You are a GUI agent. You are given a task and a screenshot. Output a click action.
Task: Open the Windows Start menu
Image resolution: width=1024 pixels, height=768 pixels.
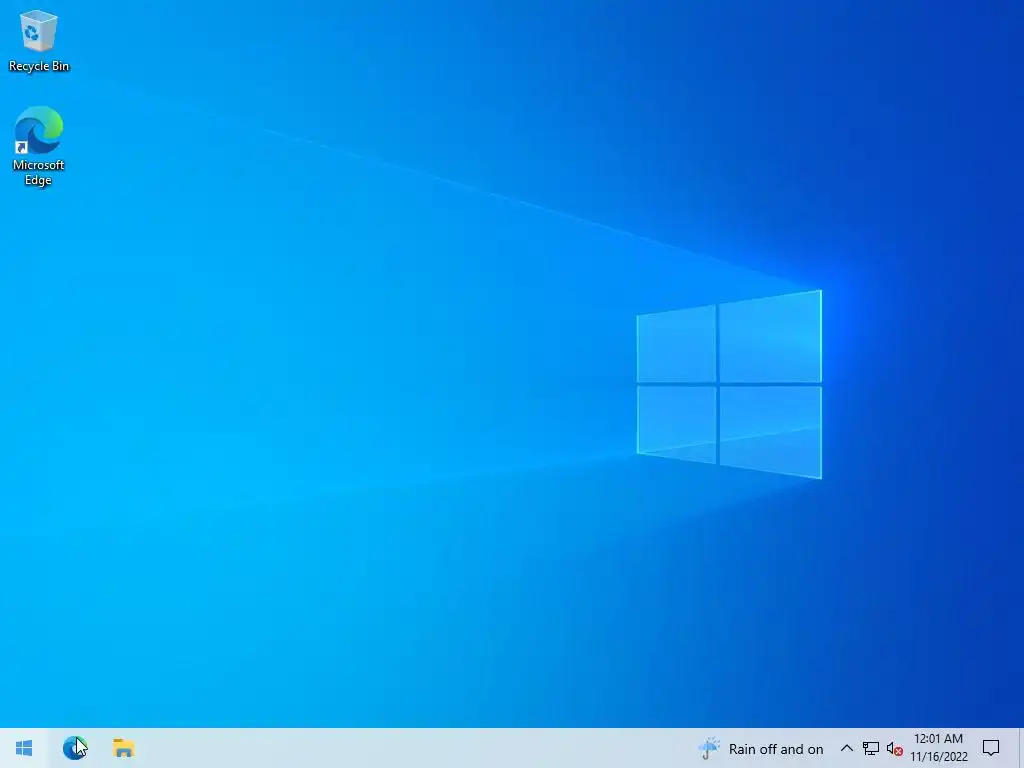coord(24,748)
